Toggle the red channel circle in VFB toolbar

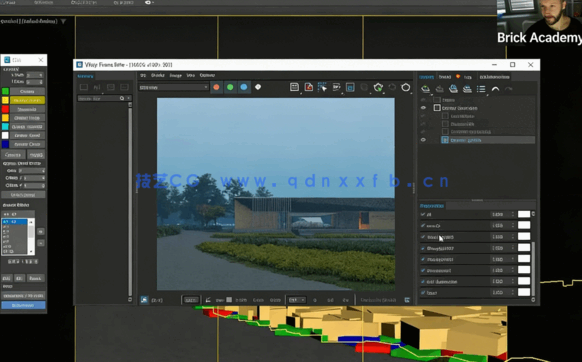pos(216,87)
